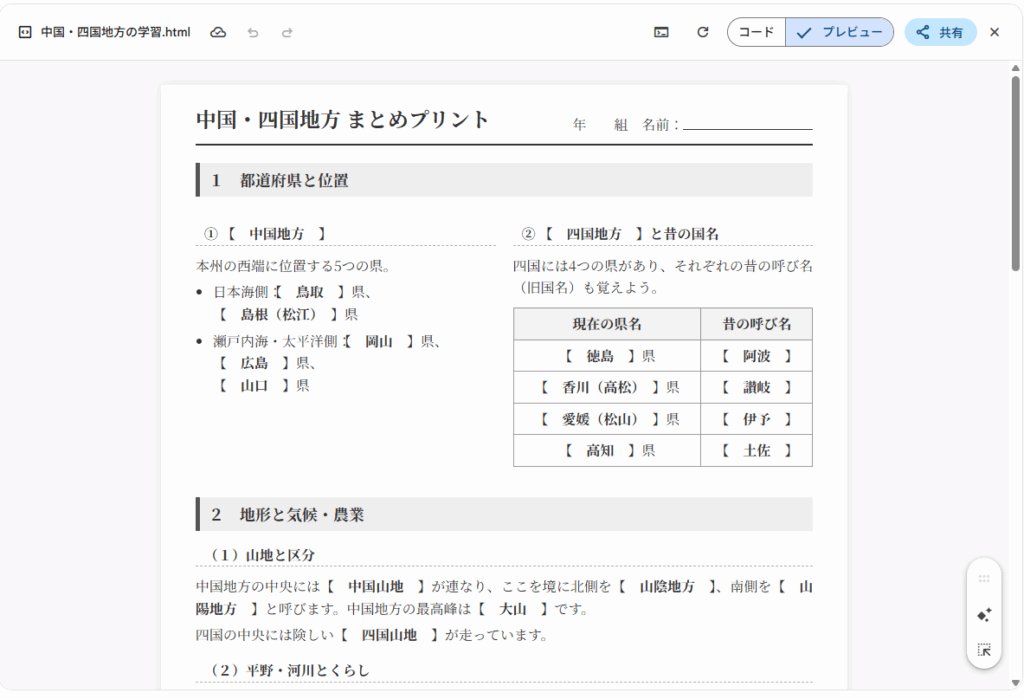This screenshot has height=699, width=1024.
Task: Click the 阿波 table cell
Action: coord(756,356)
